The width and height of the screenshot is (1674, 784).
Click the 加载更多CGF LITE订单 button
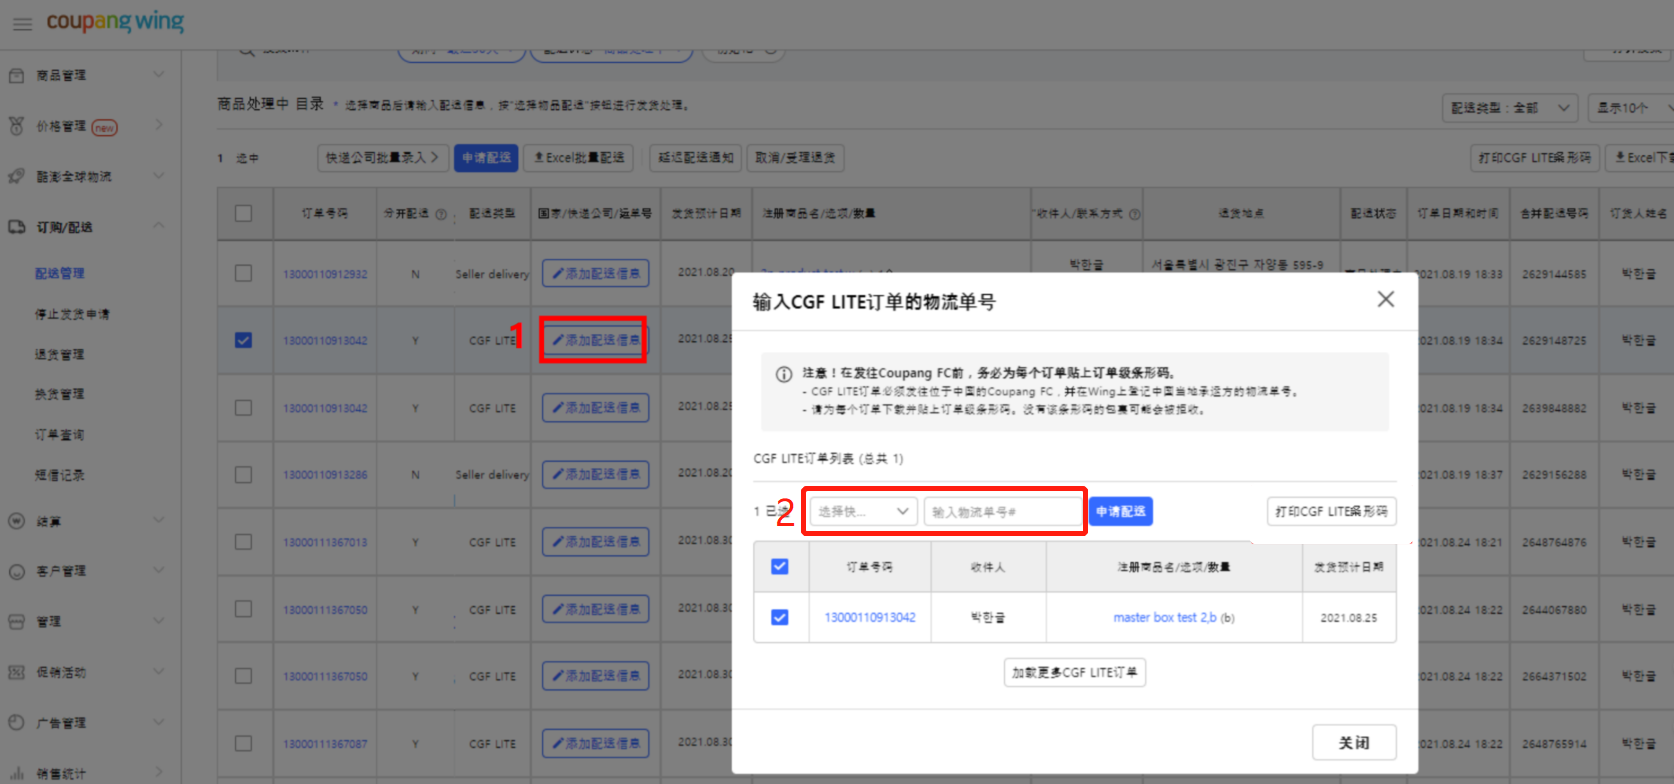[x=1075, y=673]
